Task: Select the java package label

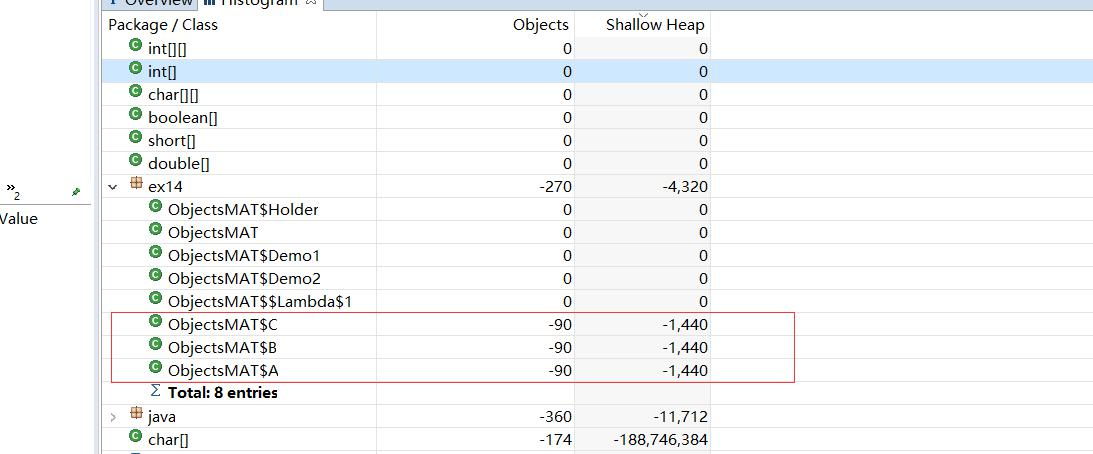Action: [x=162, y=417]
